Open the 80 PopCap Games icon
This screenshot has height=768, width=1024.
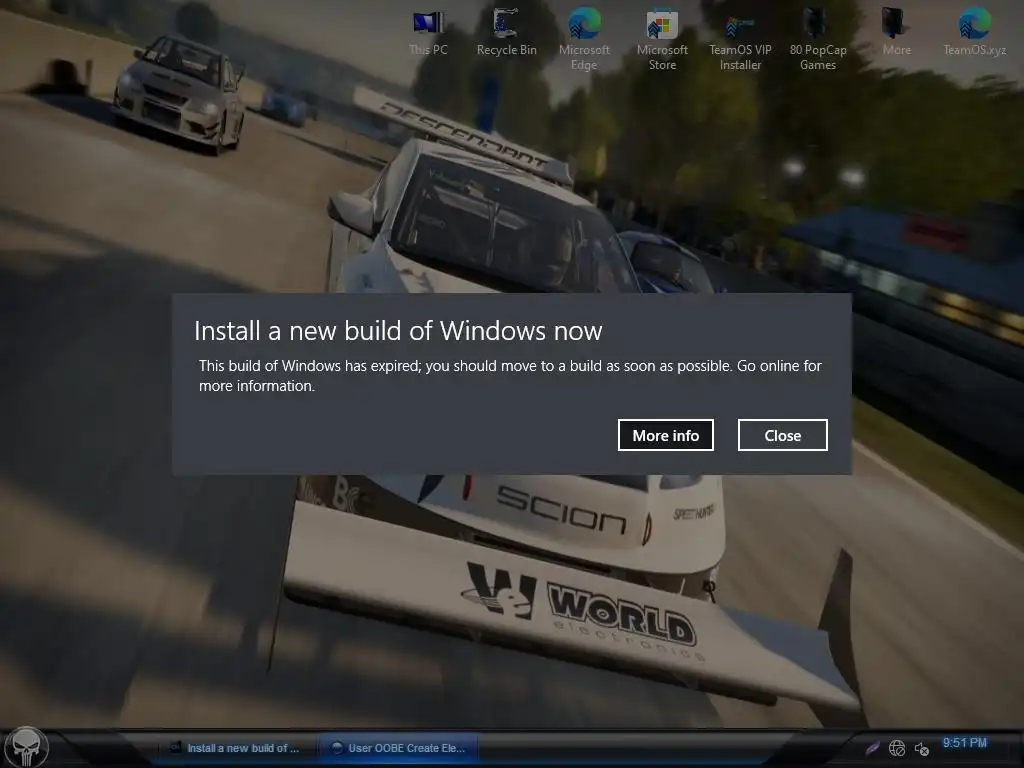(x=818, y=39)
